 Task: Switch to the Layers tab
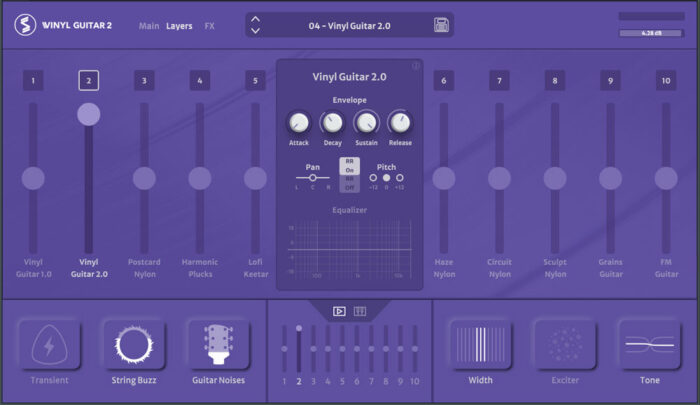pos(179,26)
